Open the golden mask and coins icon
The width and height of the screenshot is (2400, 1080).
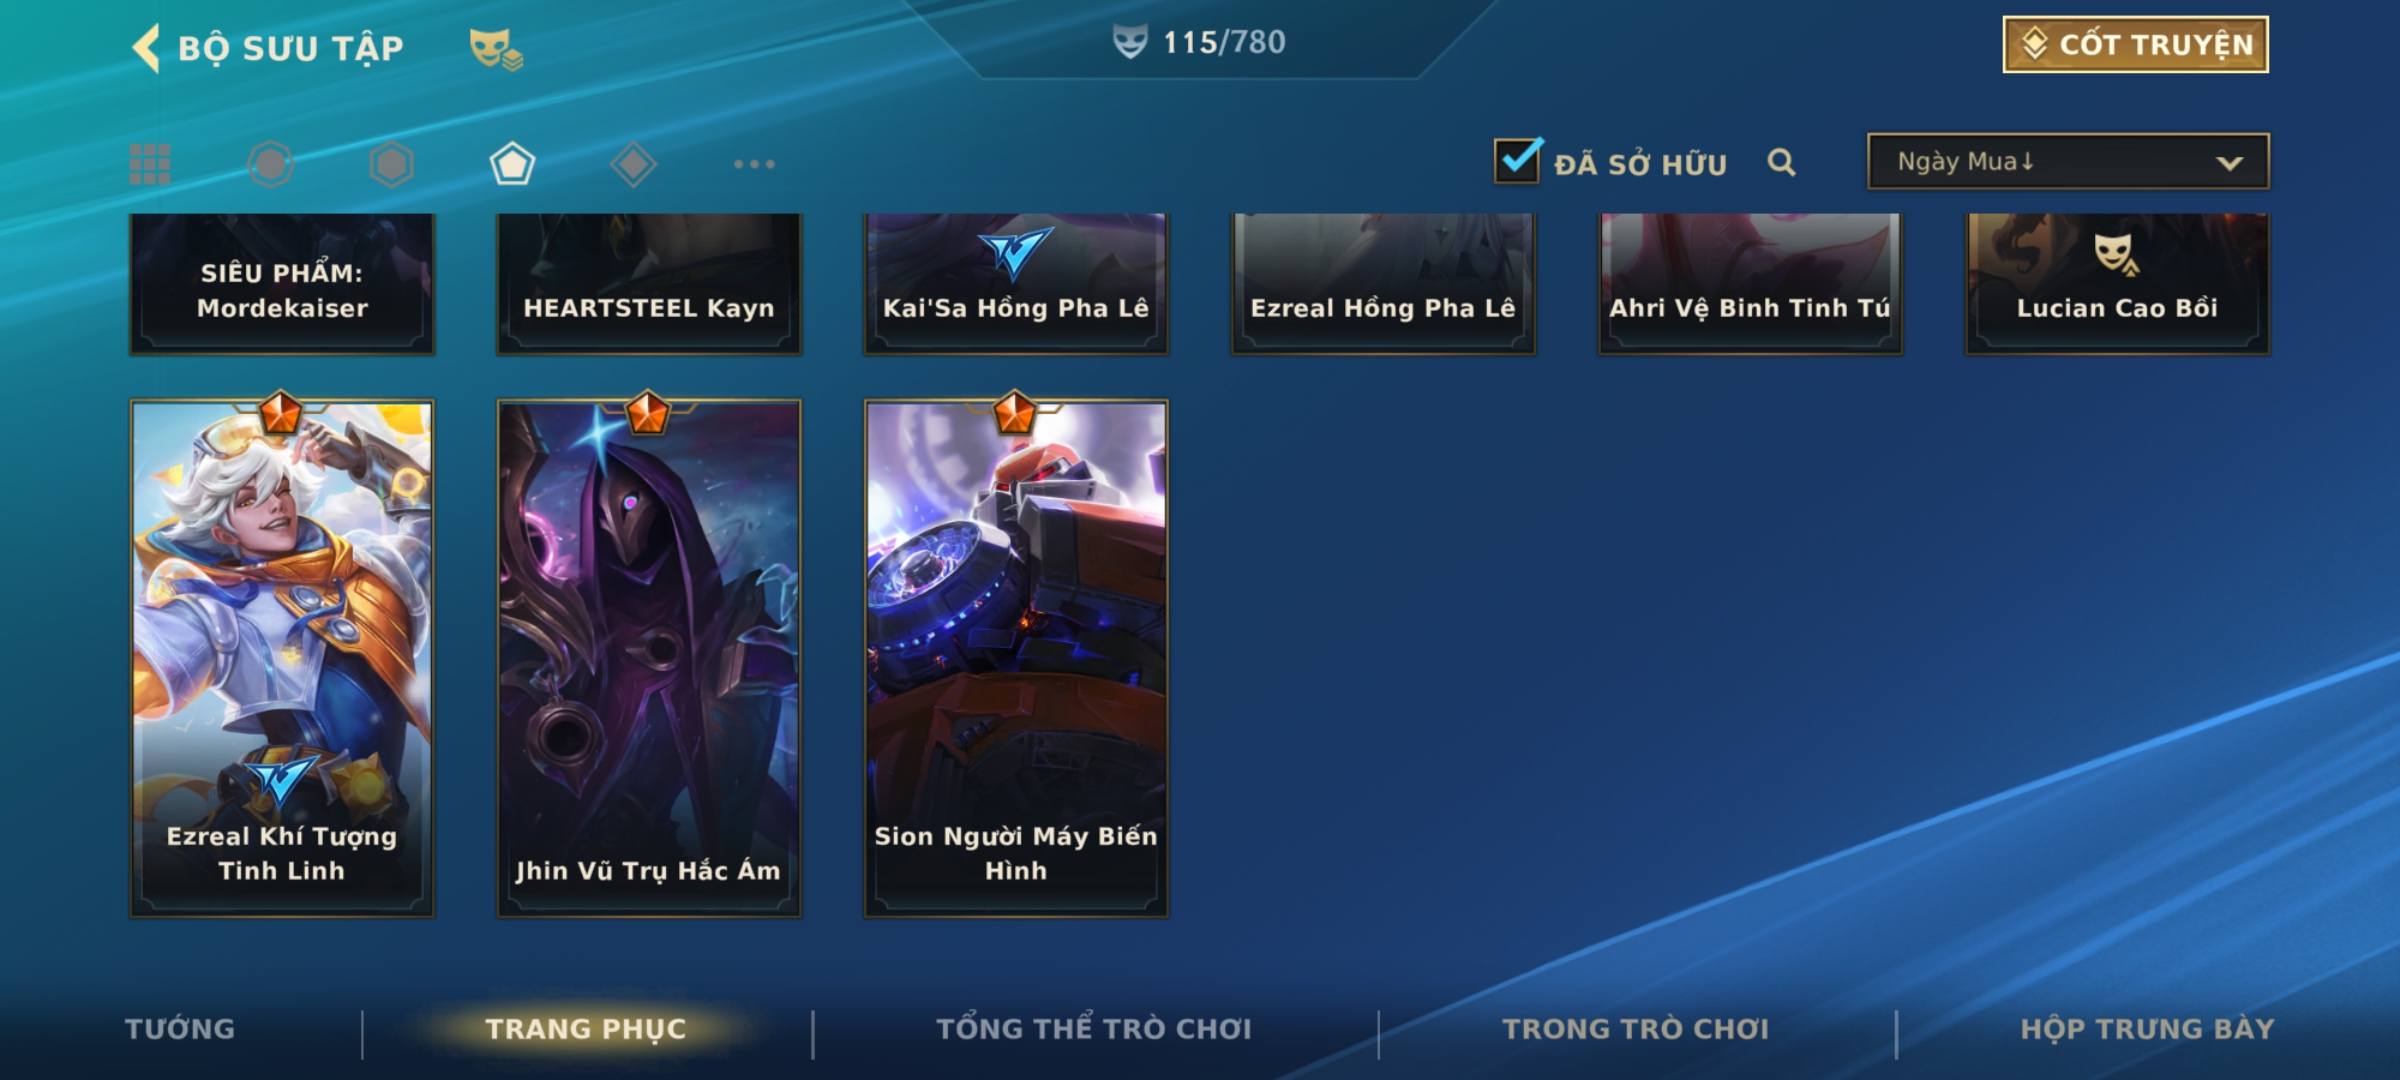pos(496,48)
